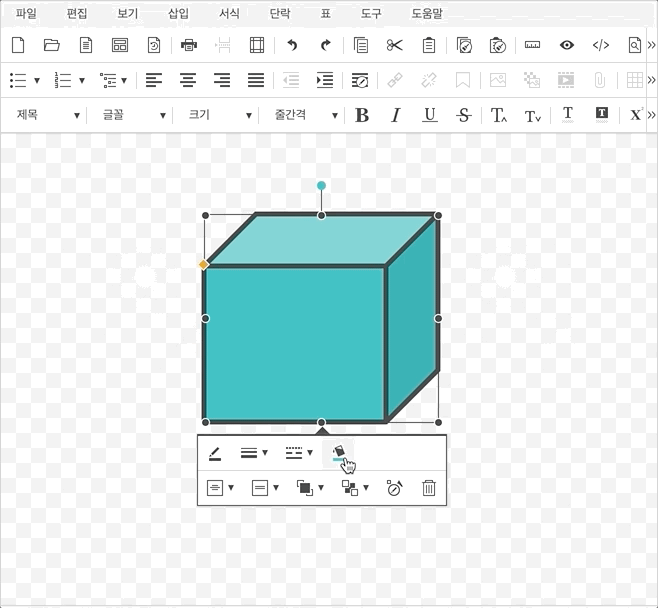The image size is (658, 608).
Task: Click the shape line color pen icon
Action: (x=215, y=453)
